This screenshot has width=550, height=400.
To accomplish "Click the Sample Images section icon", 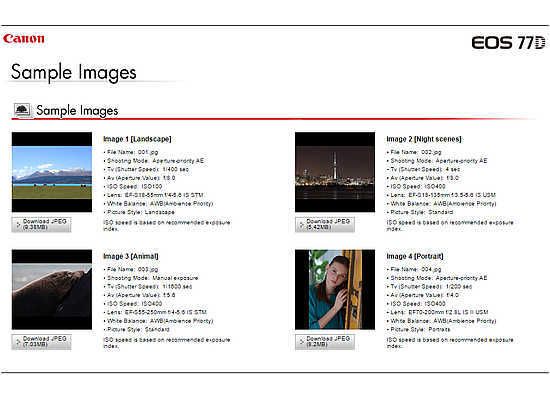I will coord(22,110).
